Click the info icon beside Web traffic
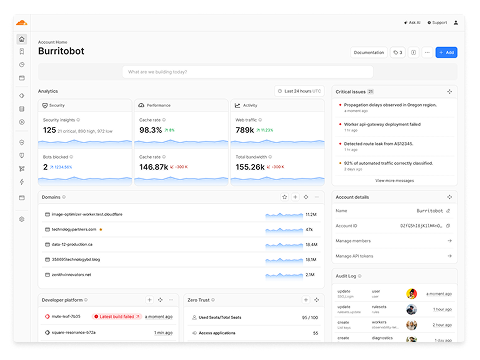 (260, 120)
